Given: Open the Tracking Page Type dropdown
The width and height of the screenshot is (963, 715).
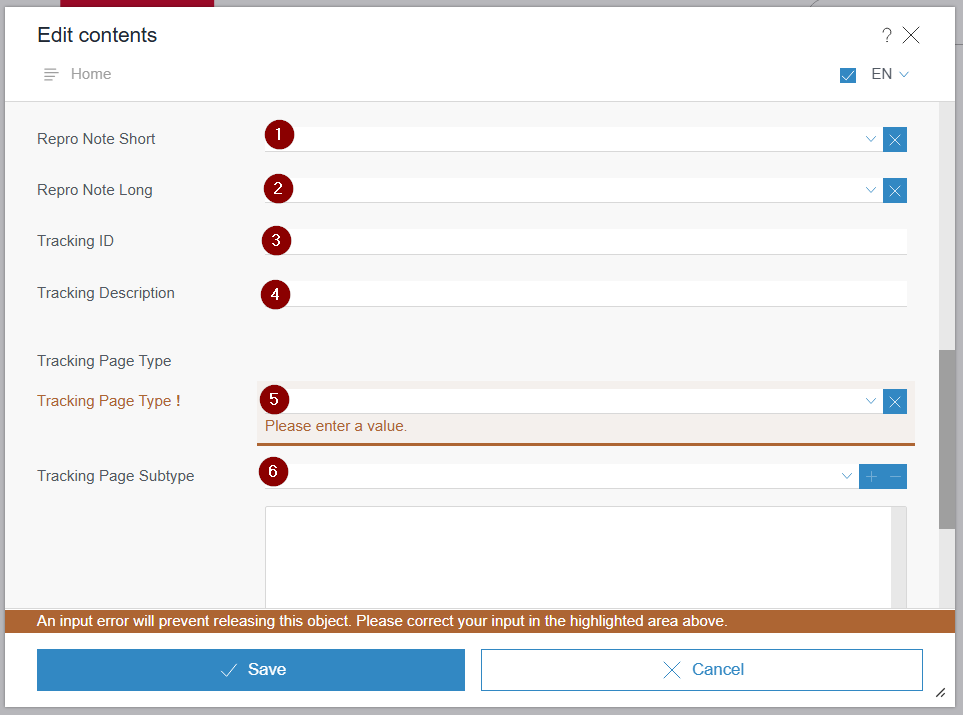Looking at the screenshot, I should tap(870, 401).
